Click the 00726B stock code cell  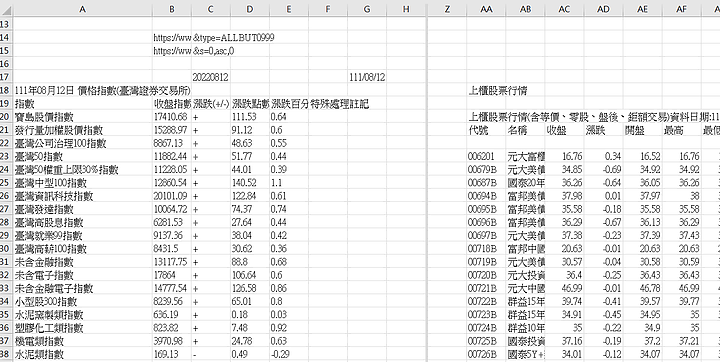click(x=486, y=355)
